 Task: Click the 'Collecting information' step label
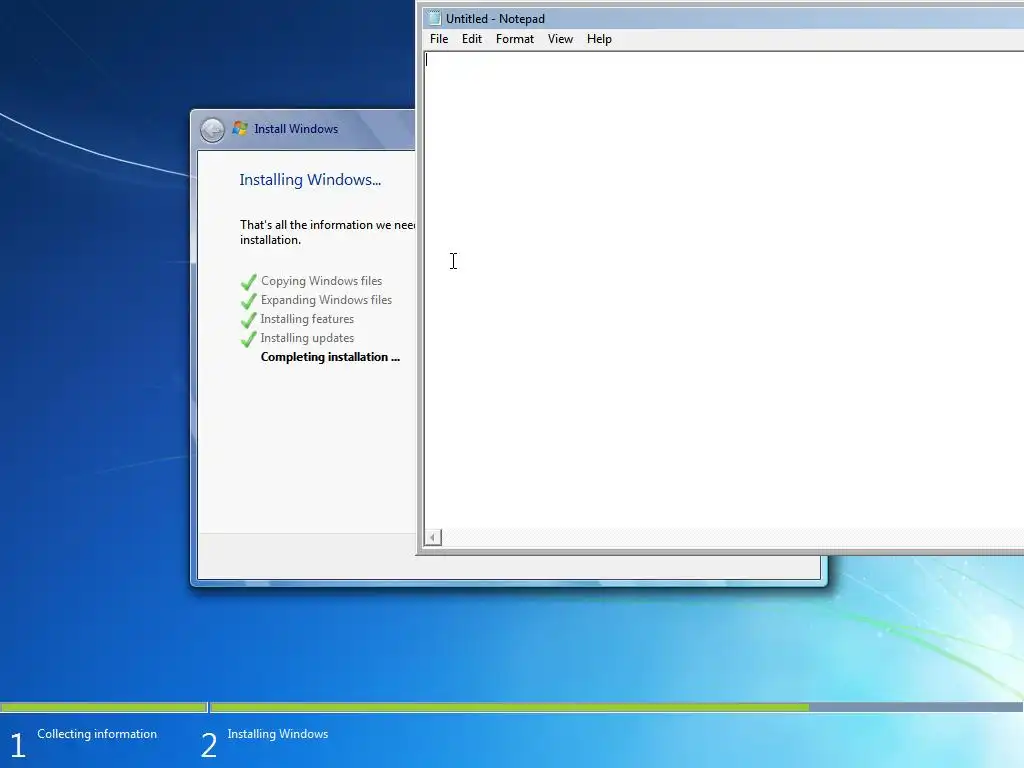click(x=97, y=734)
